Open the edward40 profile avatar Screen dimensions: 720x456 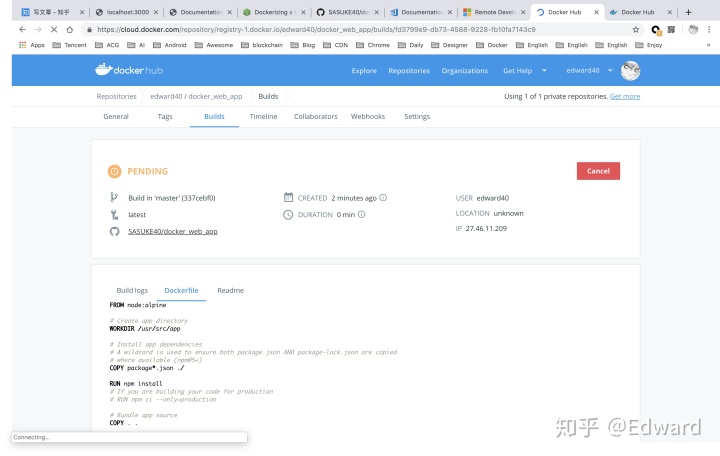pyautogui.click(x=630, y=70)
